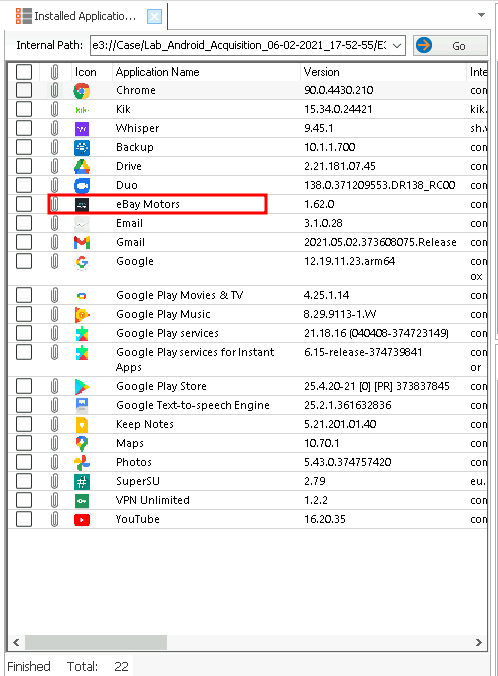The height and width of the screenshot is (676, 498).
Task: Select version 2.79 cell
Action: [315, 481]
